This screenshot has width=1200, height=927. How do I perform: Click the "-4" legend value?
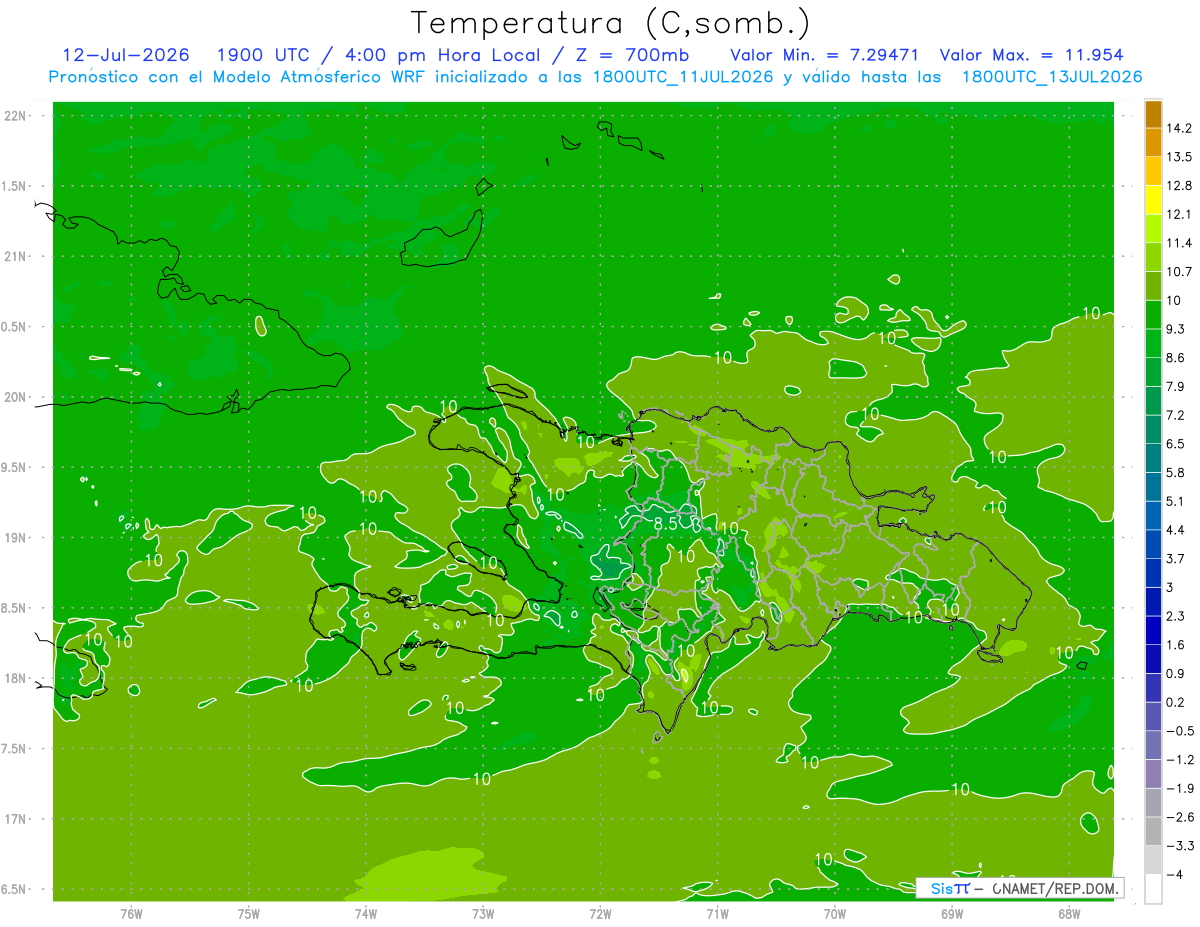1174,875
